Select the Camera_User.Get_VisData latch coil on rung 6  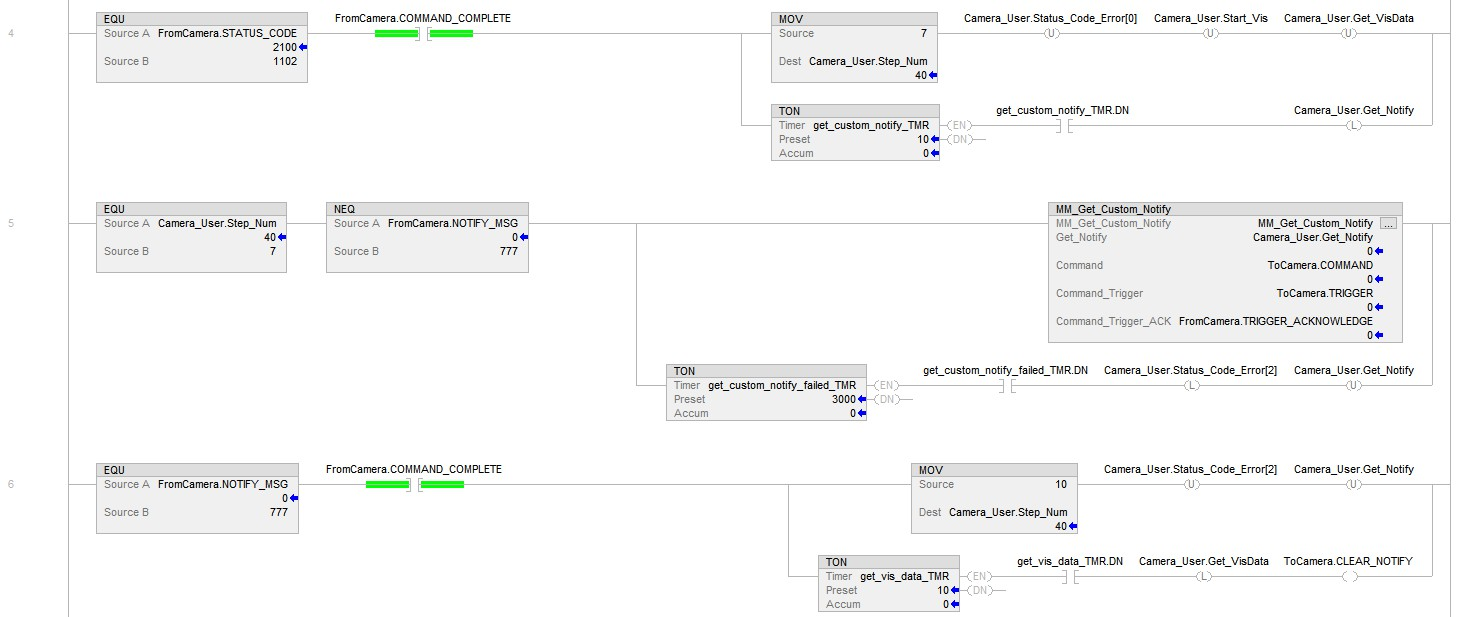pyautogui.click(x=1203, y=577)
